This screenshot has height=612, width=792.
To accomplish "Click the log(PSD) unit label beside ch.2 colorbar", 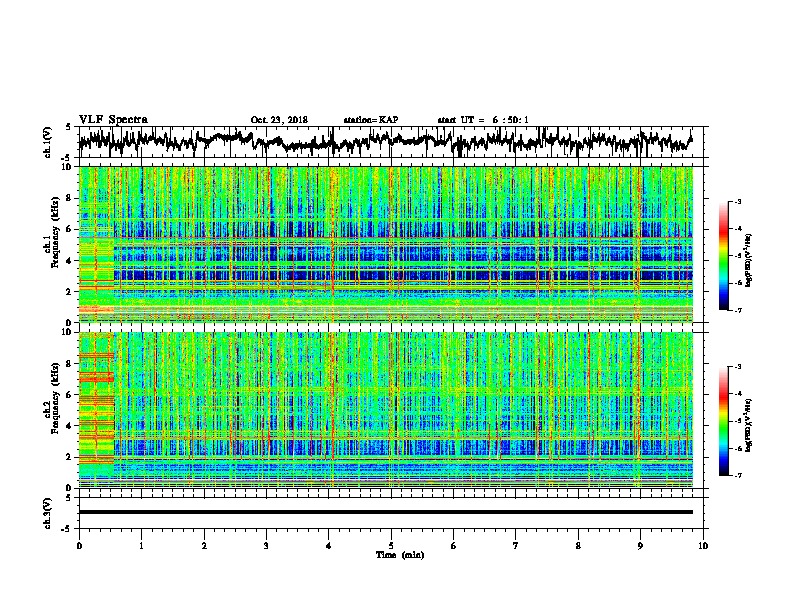I will tap(749, 425).
